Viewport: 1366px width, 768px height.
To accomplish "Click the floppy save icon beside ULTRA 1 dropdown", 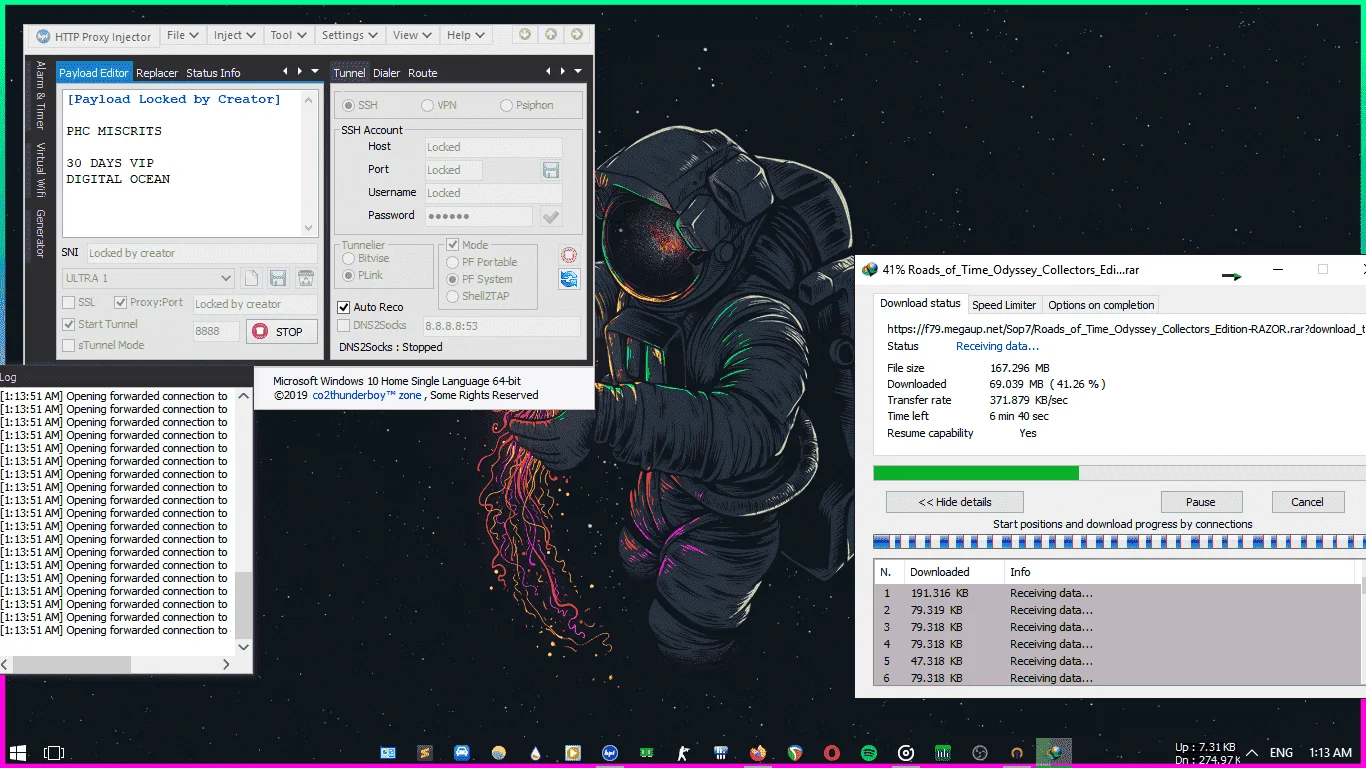I will (278, 278).
